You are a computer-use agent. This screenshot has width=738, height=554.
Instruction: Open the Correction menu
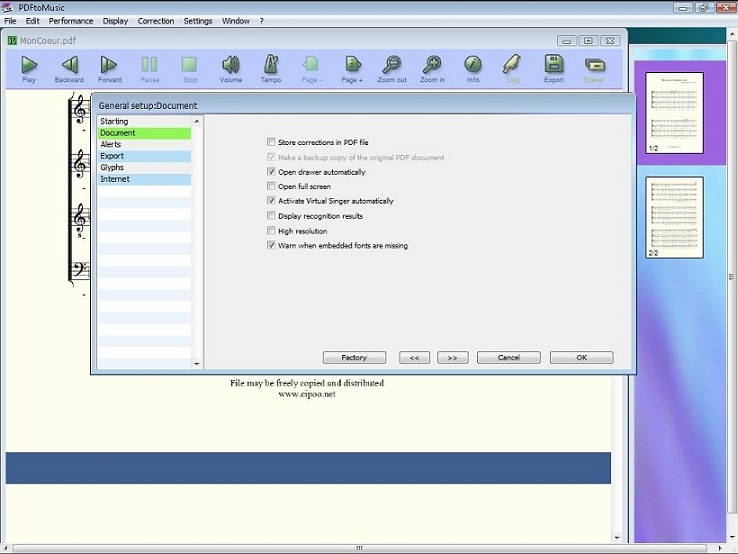[155, 21]
